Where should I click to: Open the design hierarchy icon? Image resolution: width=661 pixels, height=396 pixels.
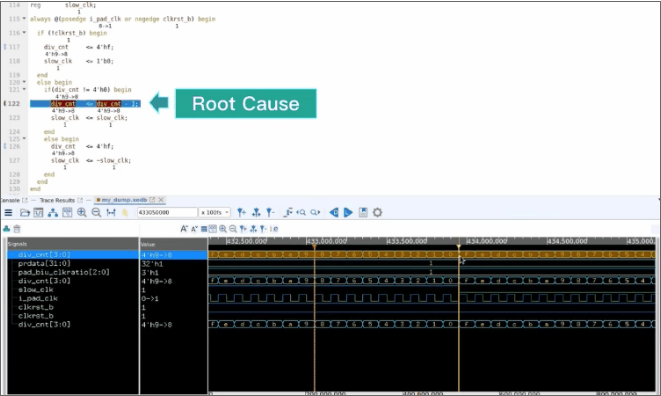tap(53, 213)
